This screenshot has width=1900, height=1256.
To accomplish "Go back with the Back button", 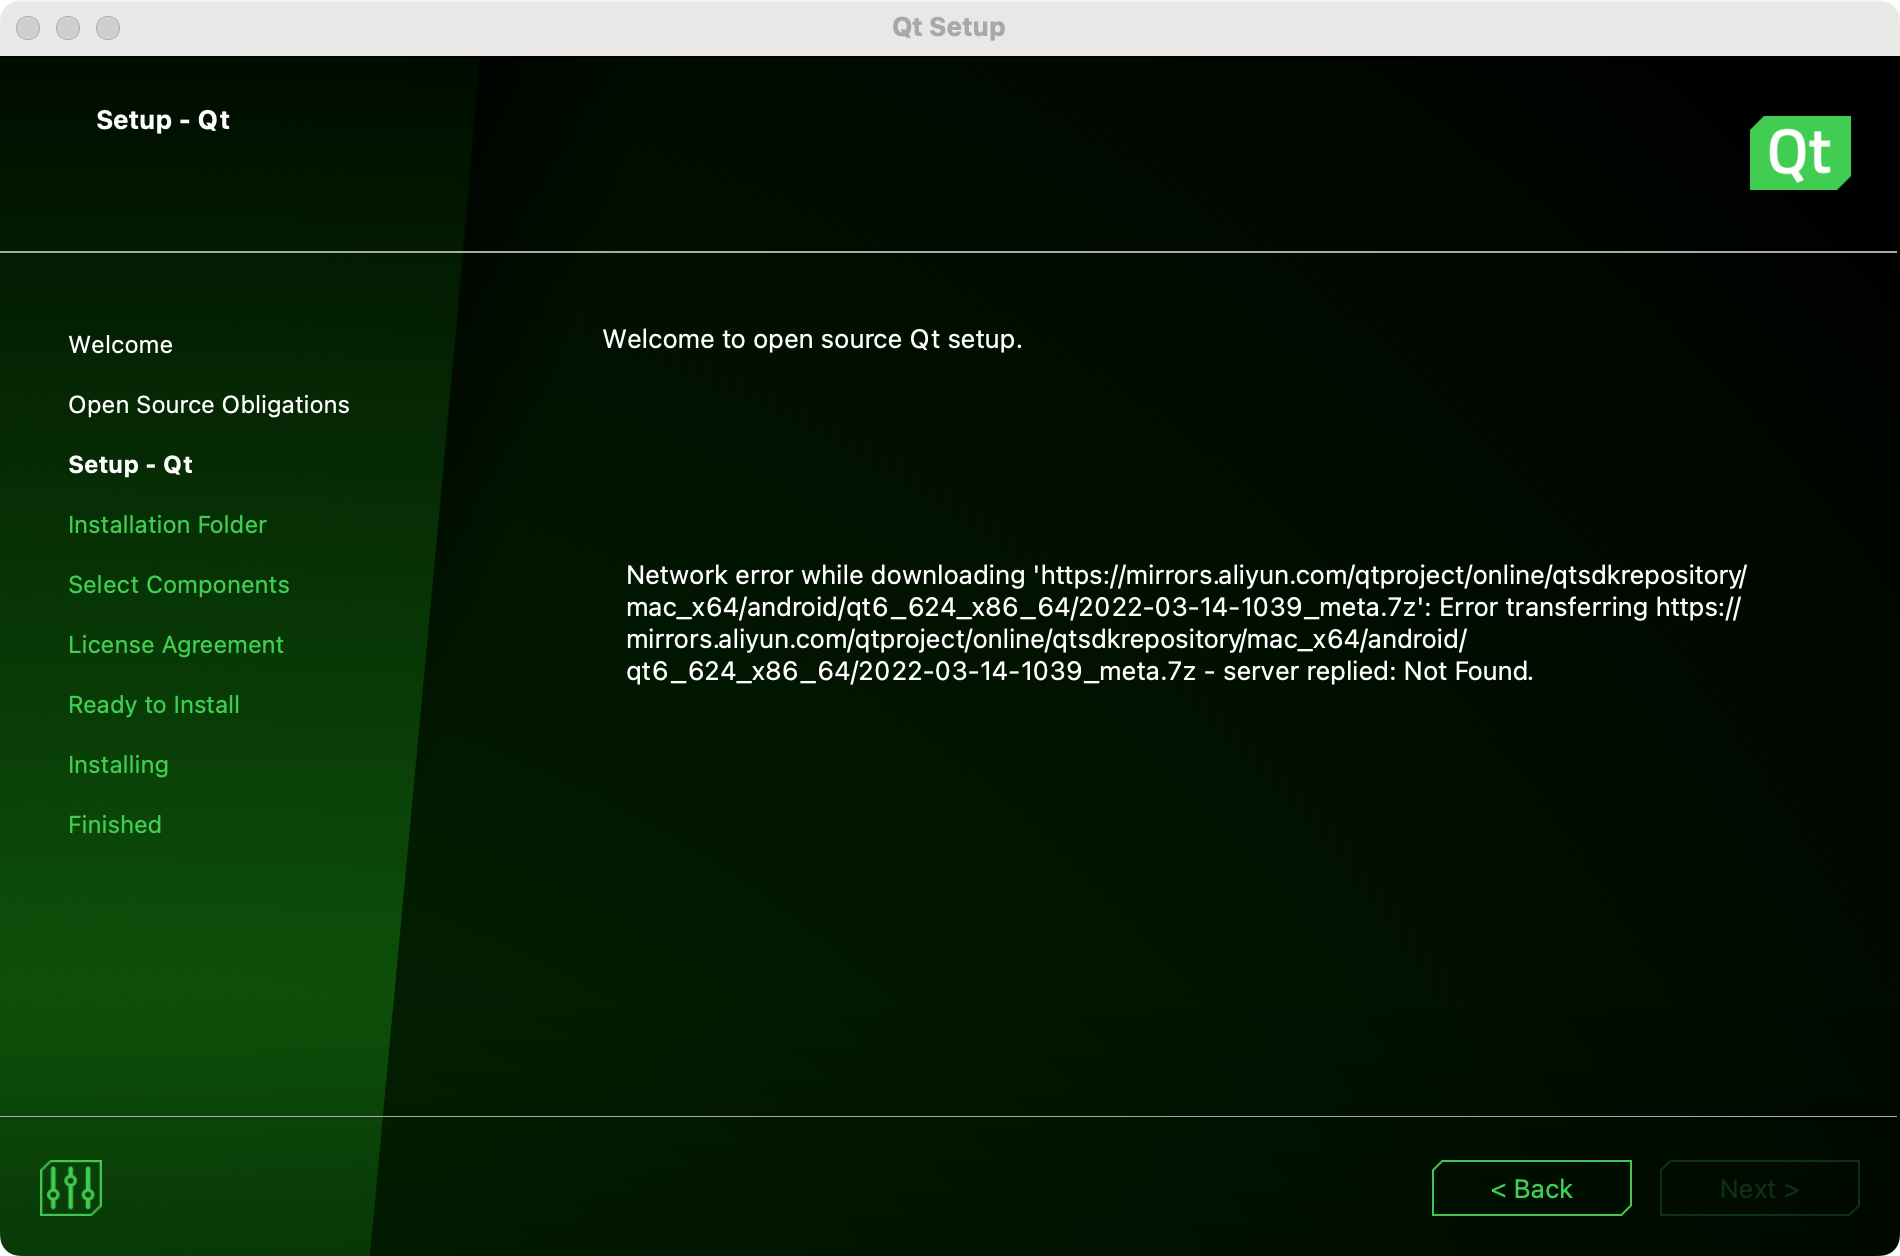I will pos(1531,1188).
